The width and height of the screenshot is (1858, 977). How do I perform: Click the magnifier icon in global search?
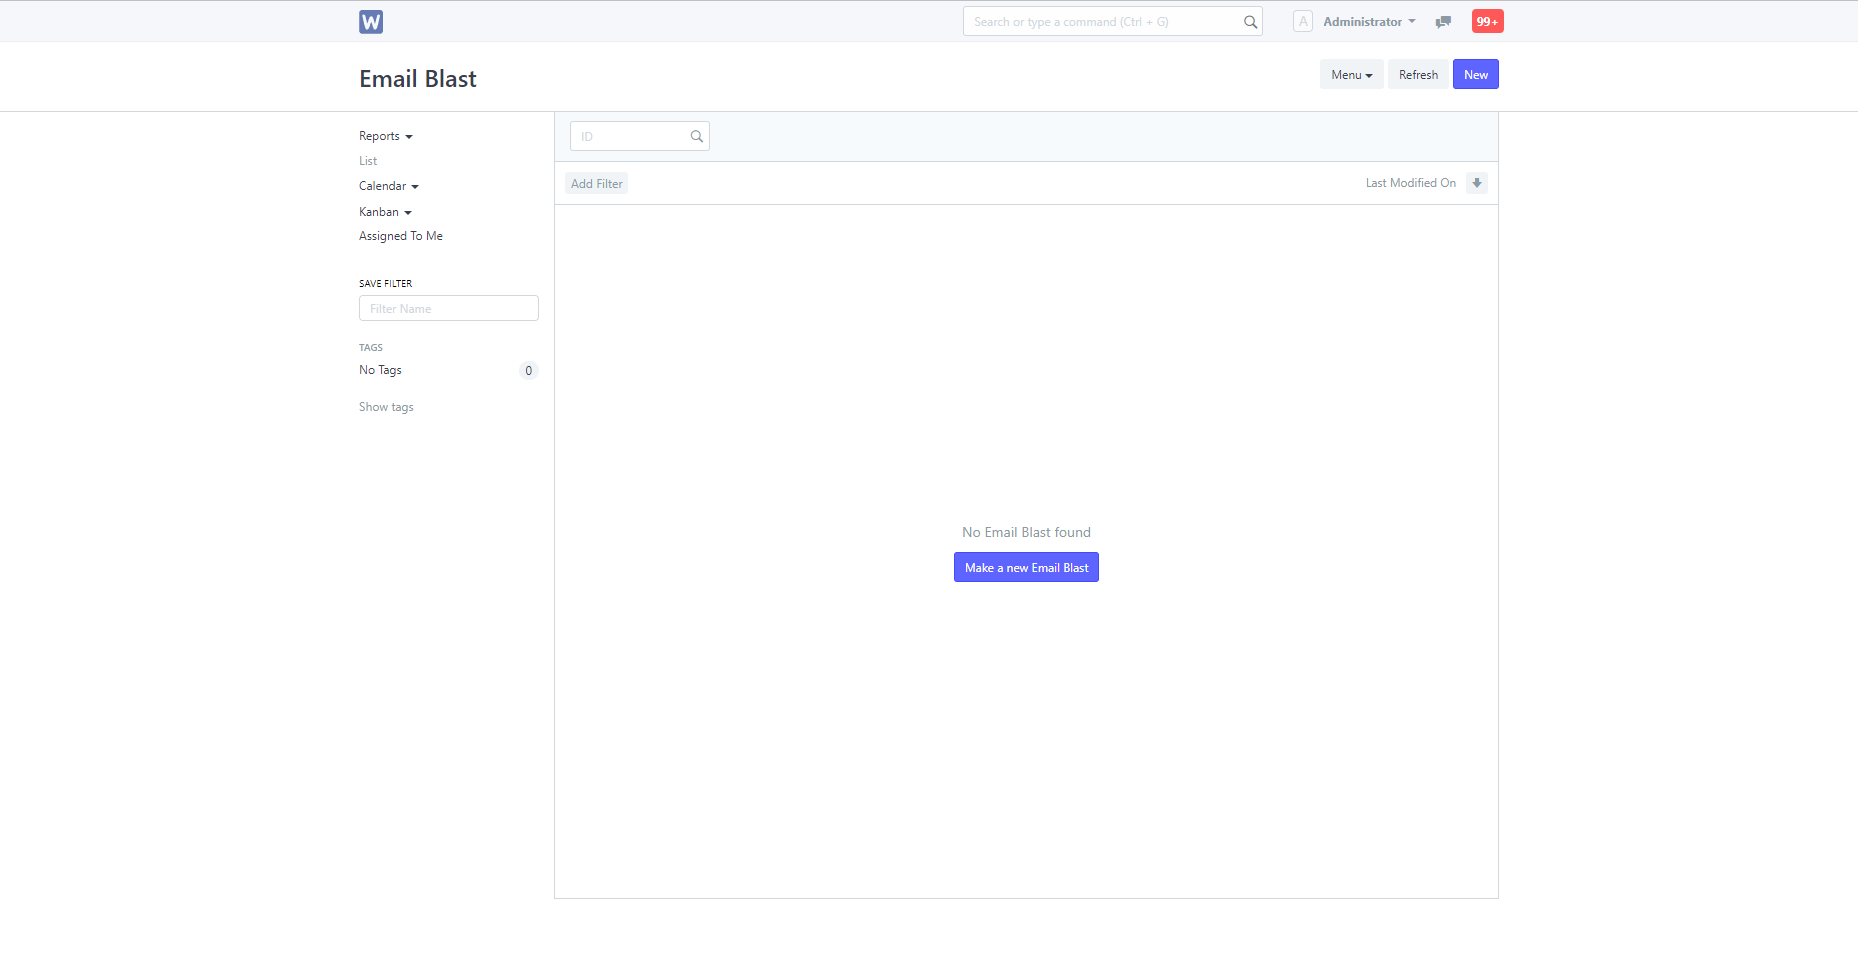[1250, 22]
